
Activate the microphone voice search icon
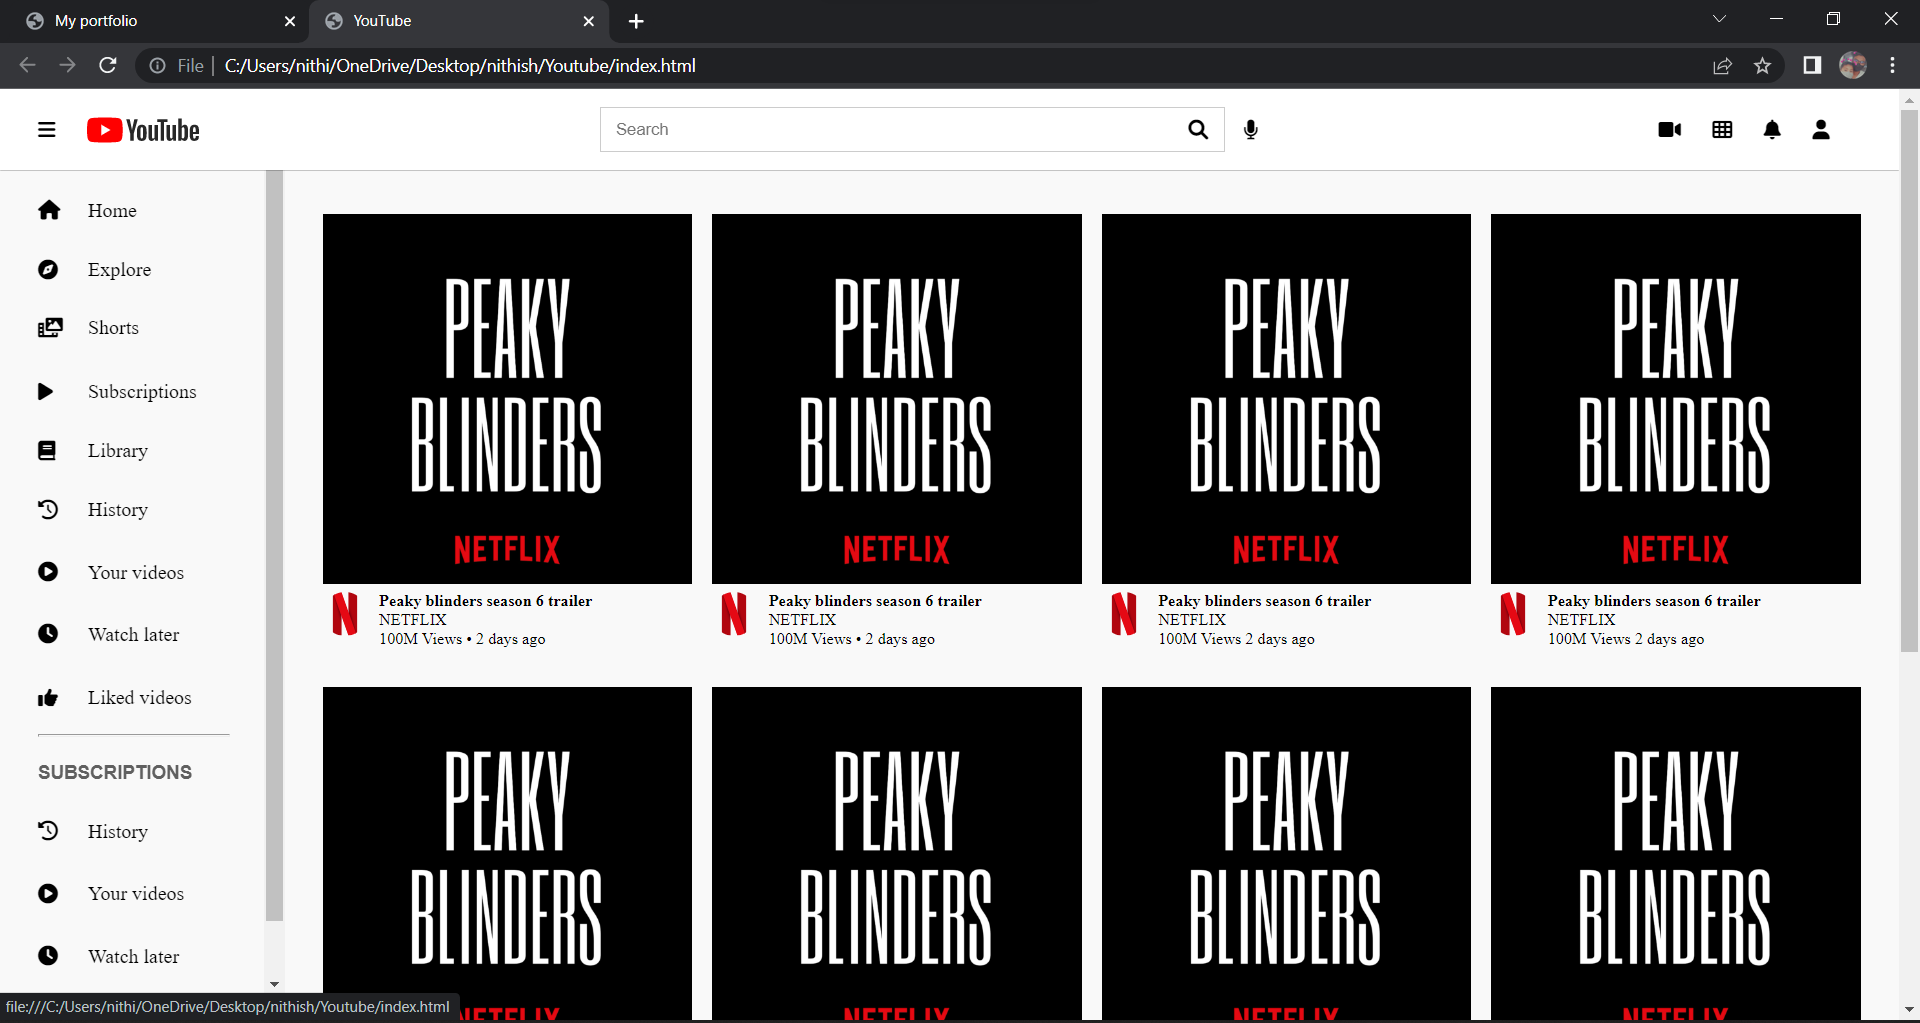click(1250, 130)
